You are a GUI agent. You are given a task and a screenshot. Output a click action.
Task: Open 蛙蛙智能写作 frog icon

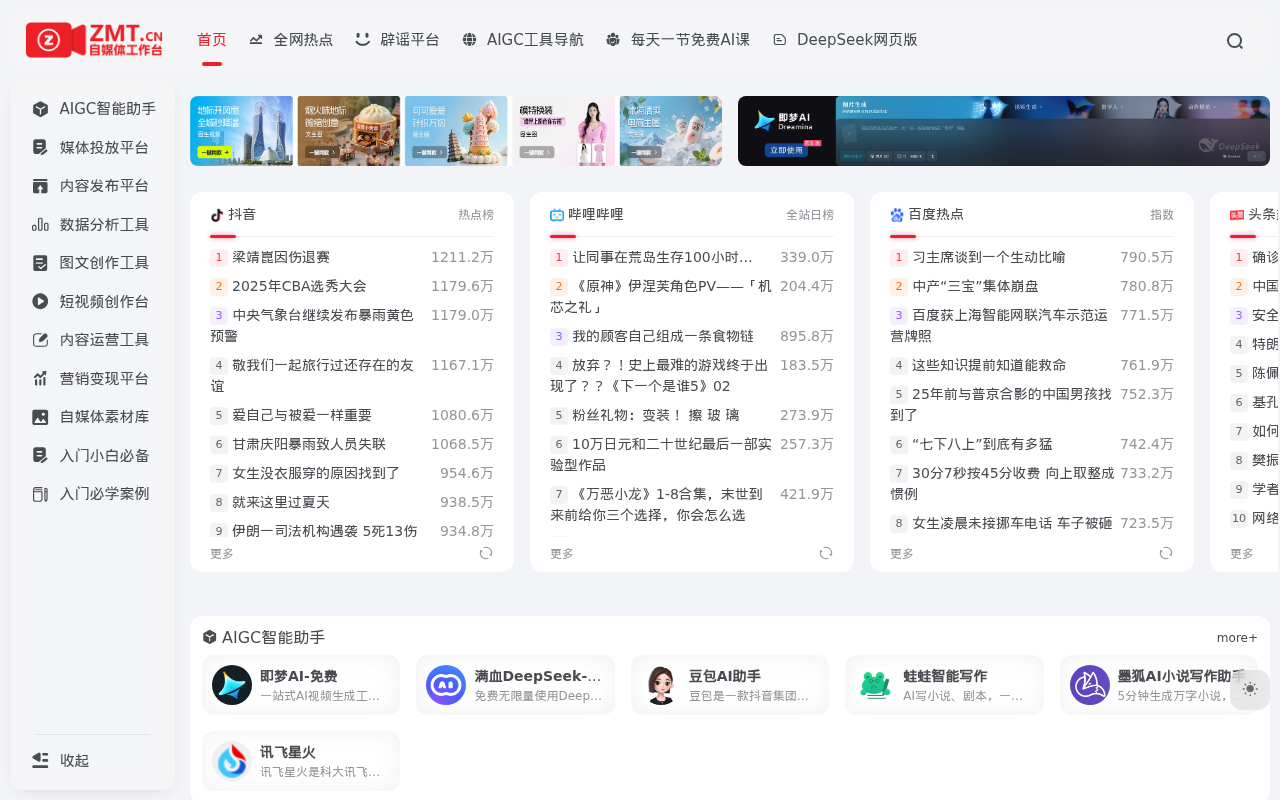click(x=875, y=685)
